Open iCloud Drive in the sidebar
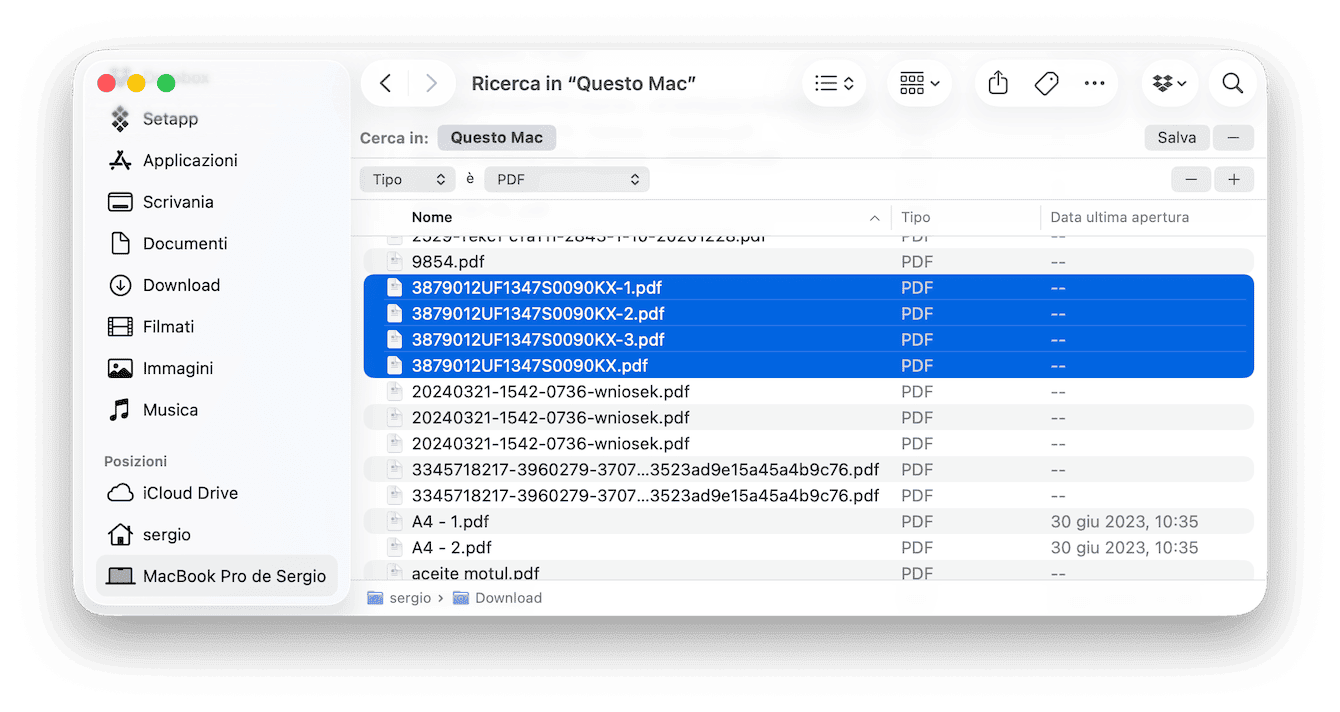1340x712 pixels. (174, 493)
